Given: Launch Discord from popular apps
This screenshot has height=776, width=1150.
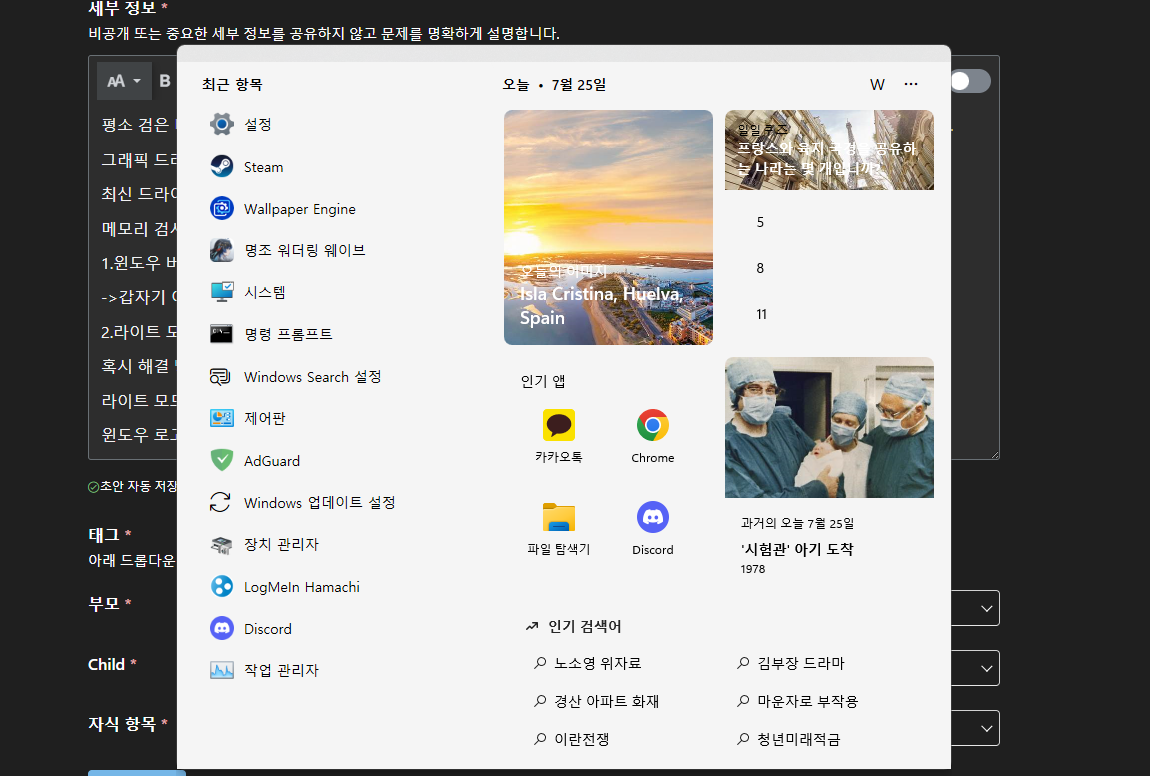Looking at the screenshot, I should pos(653,517).
